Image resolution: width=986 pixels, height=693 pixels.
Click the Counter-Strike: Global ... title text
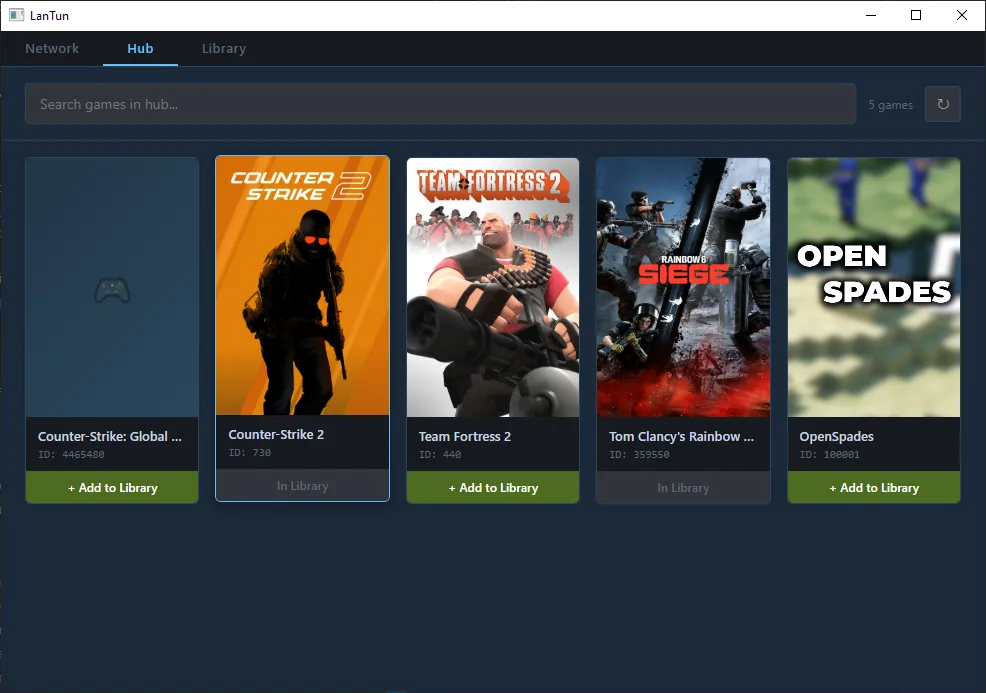110,436
